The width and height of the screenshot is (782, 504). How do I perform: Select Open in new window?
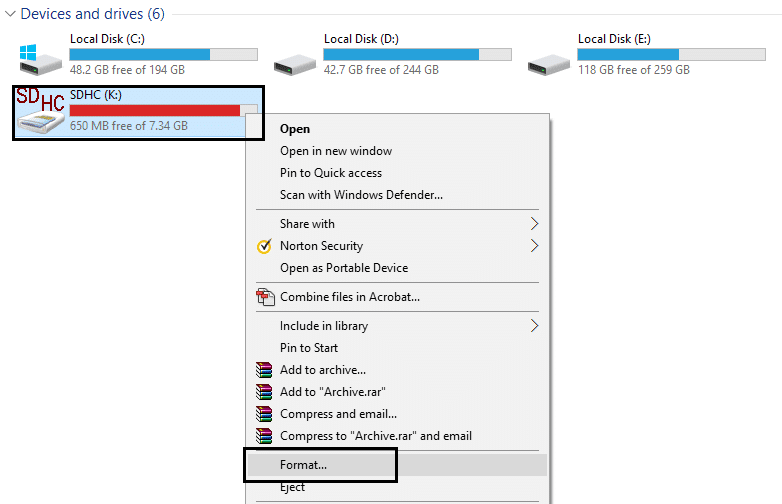[x=336, y=151]
